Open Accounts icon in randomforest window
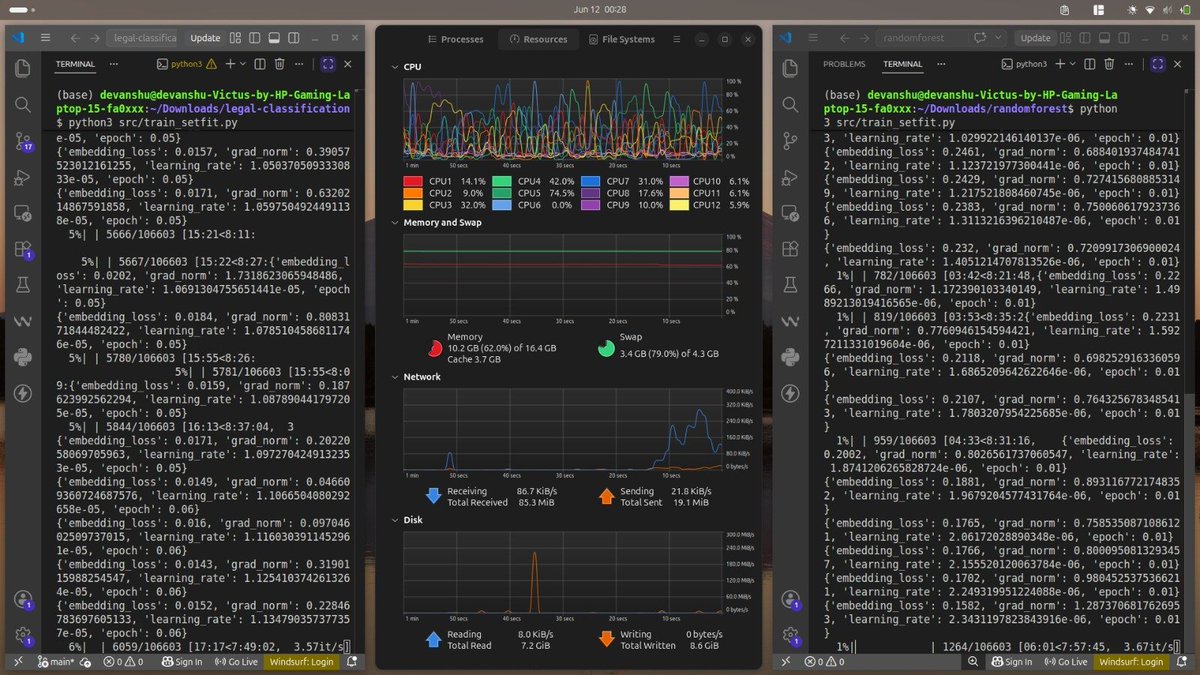Screen dimensions: 1200x675 [790, 600]
